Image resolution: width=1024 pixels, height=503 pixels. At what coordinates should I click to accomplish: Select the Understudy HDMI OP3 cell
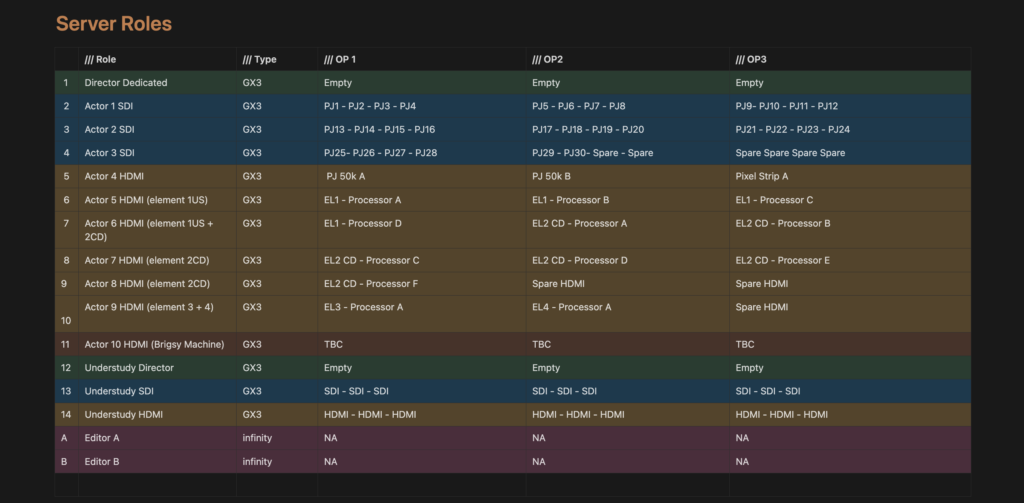(850, 415)
